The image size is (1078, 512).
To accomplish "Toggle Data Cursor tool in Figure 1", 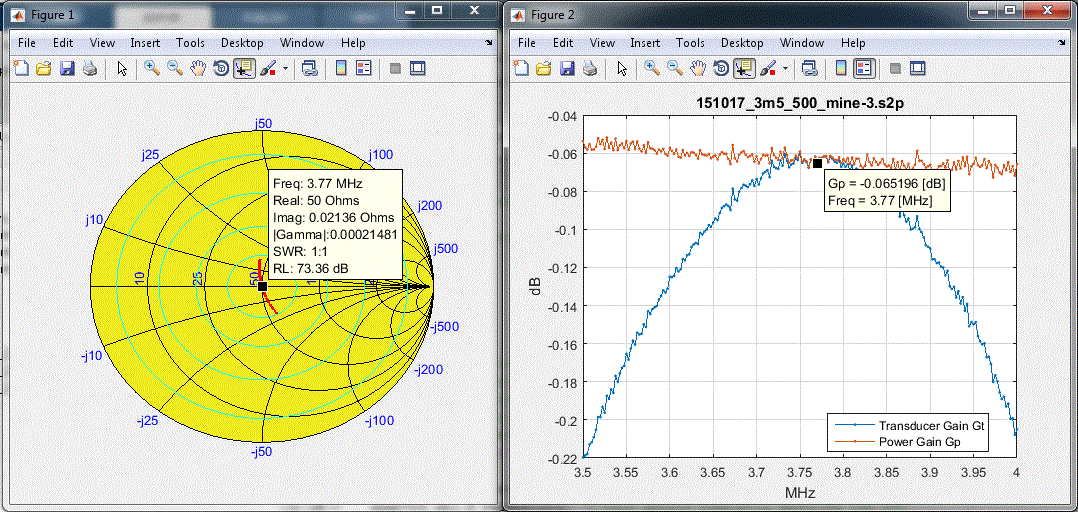I will click(243, 69).
